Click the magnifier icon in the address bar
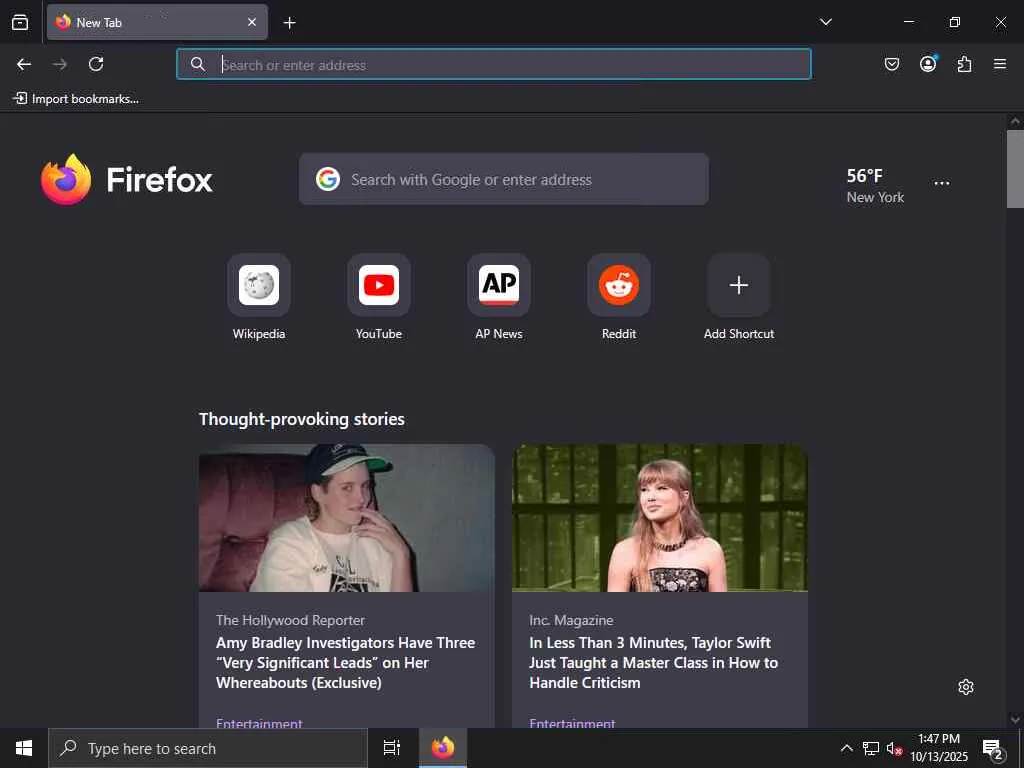 click(x=198, y=64)
